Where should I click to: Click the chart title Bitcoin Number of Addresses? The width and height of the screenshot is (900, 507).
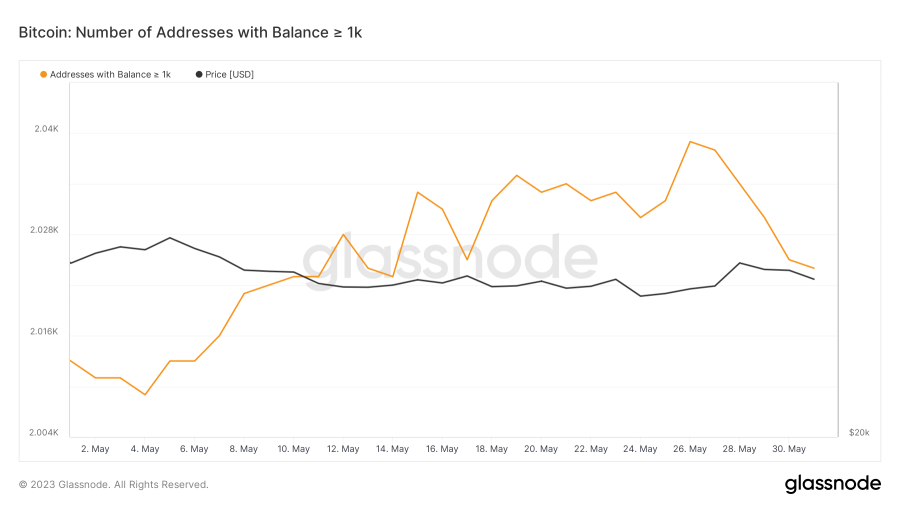(x=191, y=33)
